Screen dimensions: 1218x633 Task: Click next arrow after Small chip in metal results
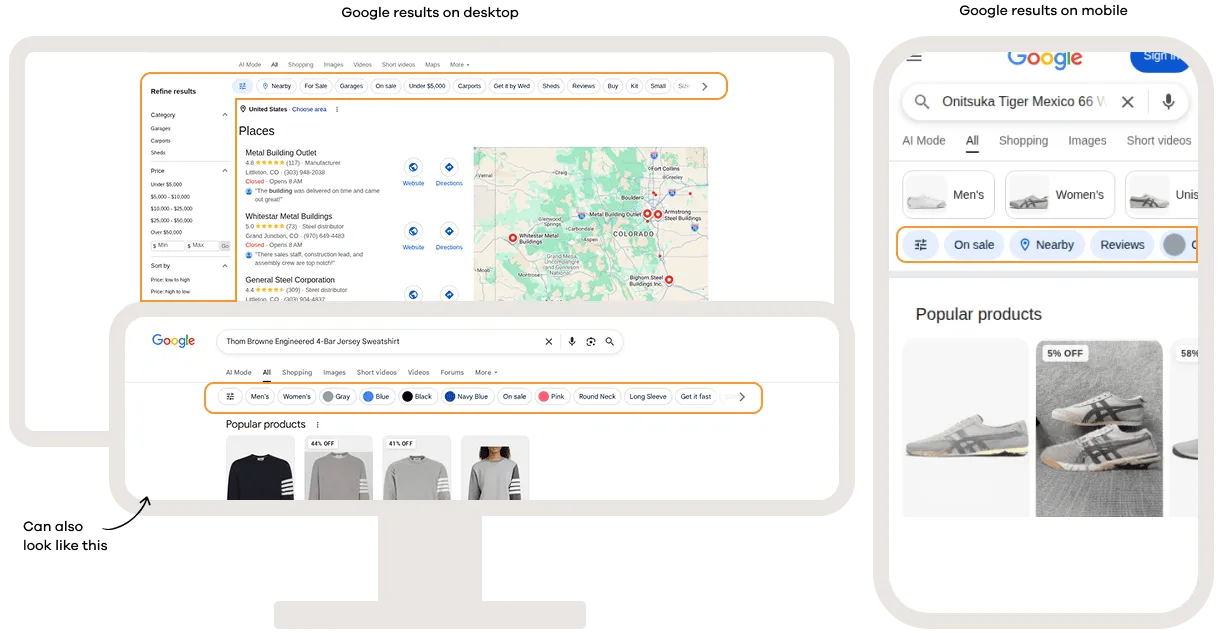(705, 86)
